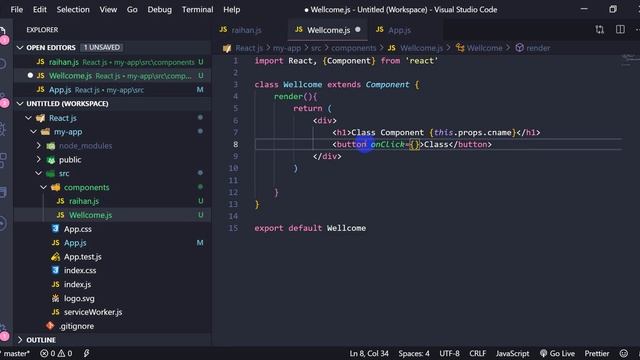Select Wellcome.js in Open Editors list
Screen dimensions: 640x360
point(112,76)
